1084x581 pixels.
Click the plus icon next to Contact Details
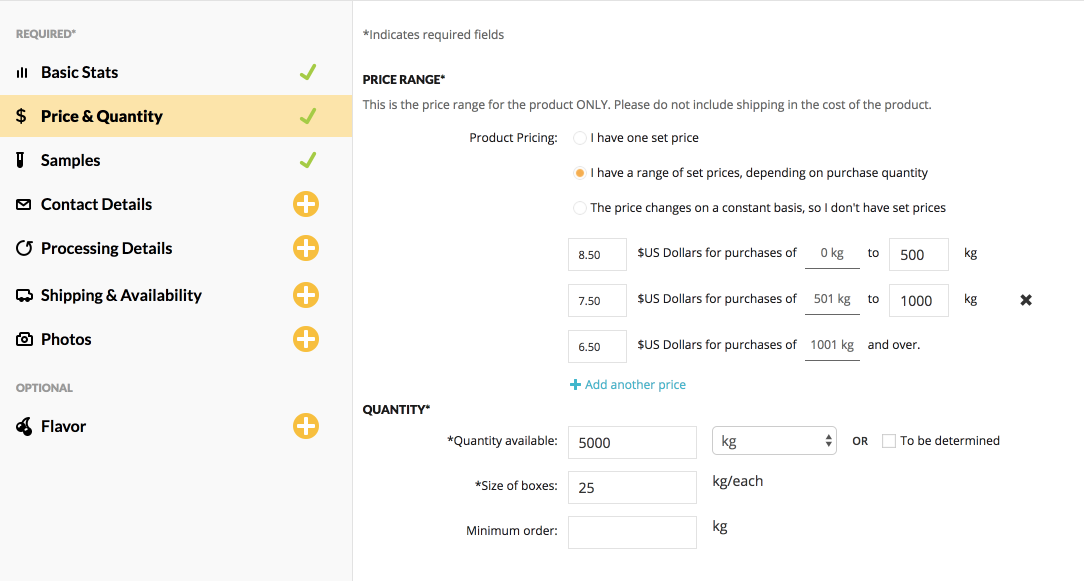pyautogui.click(x=306, y=204)
